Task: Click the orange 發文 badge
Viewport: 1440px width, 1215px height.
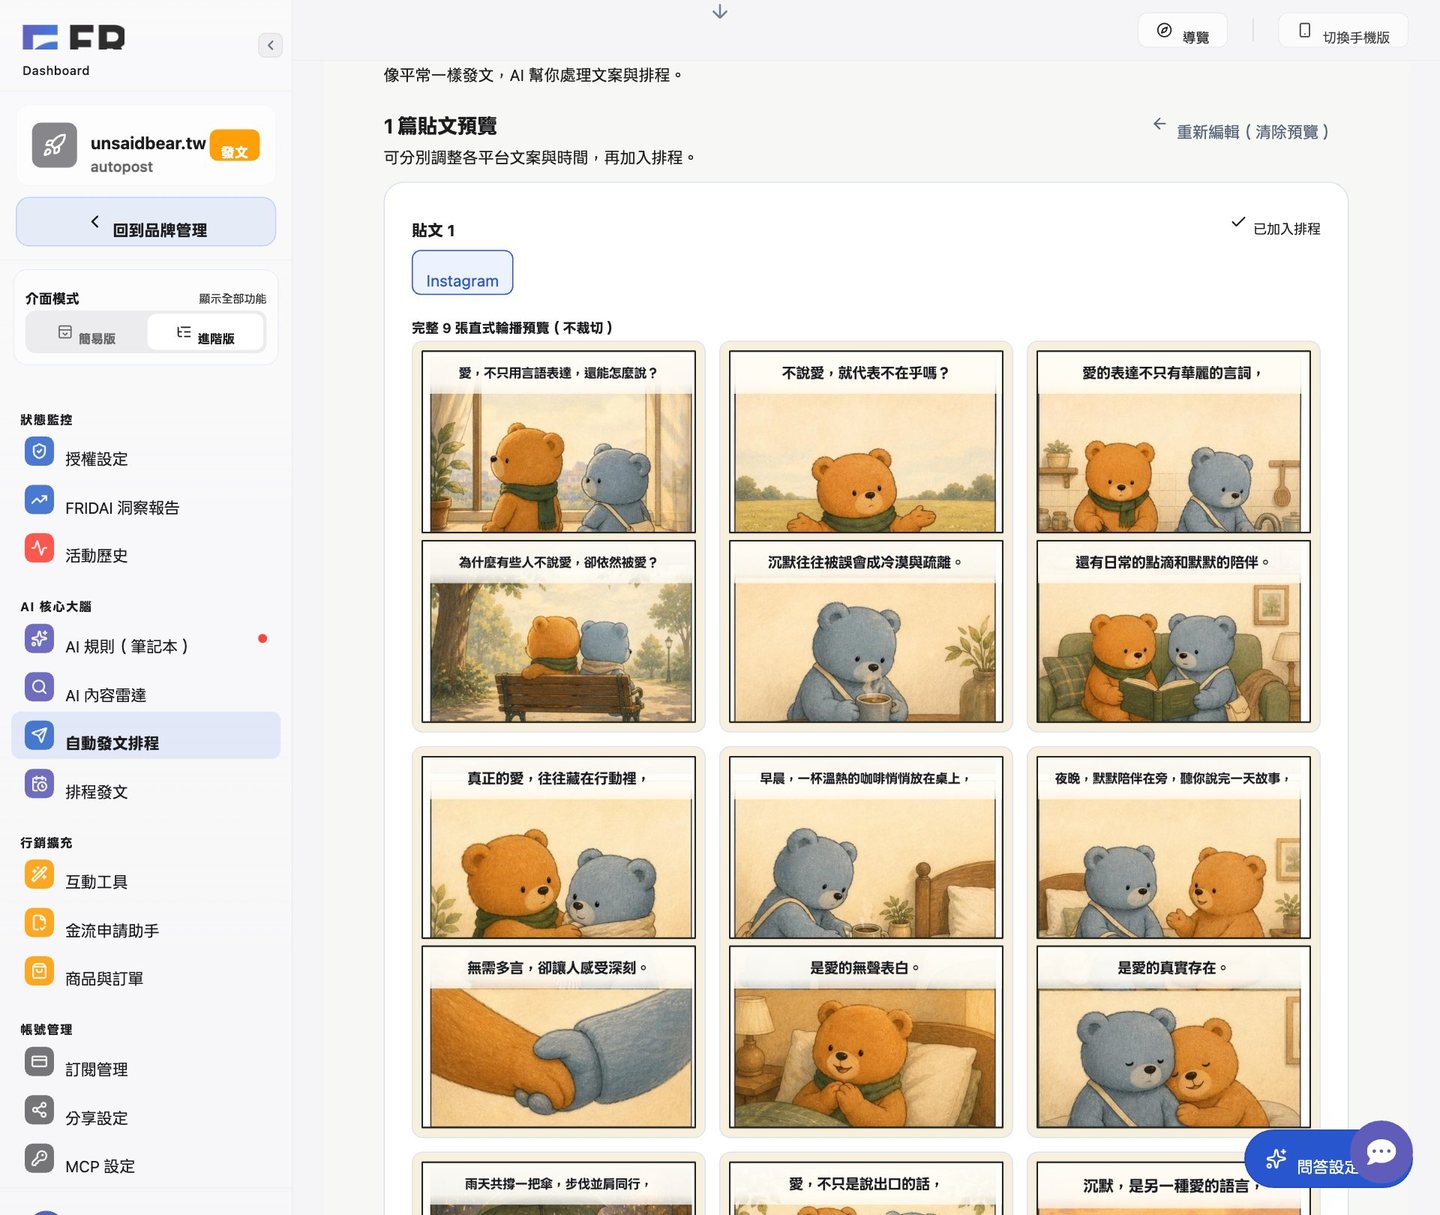Action: coord(235,146)
